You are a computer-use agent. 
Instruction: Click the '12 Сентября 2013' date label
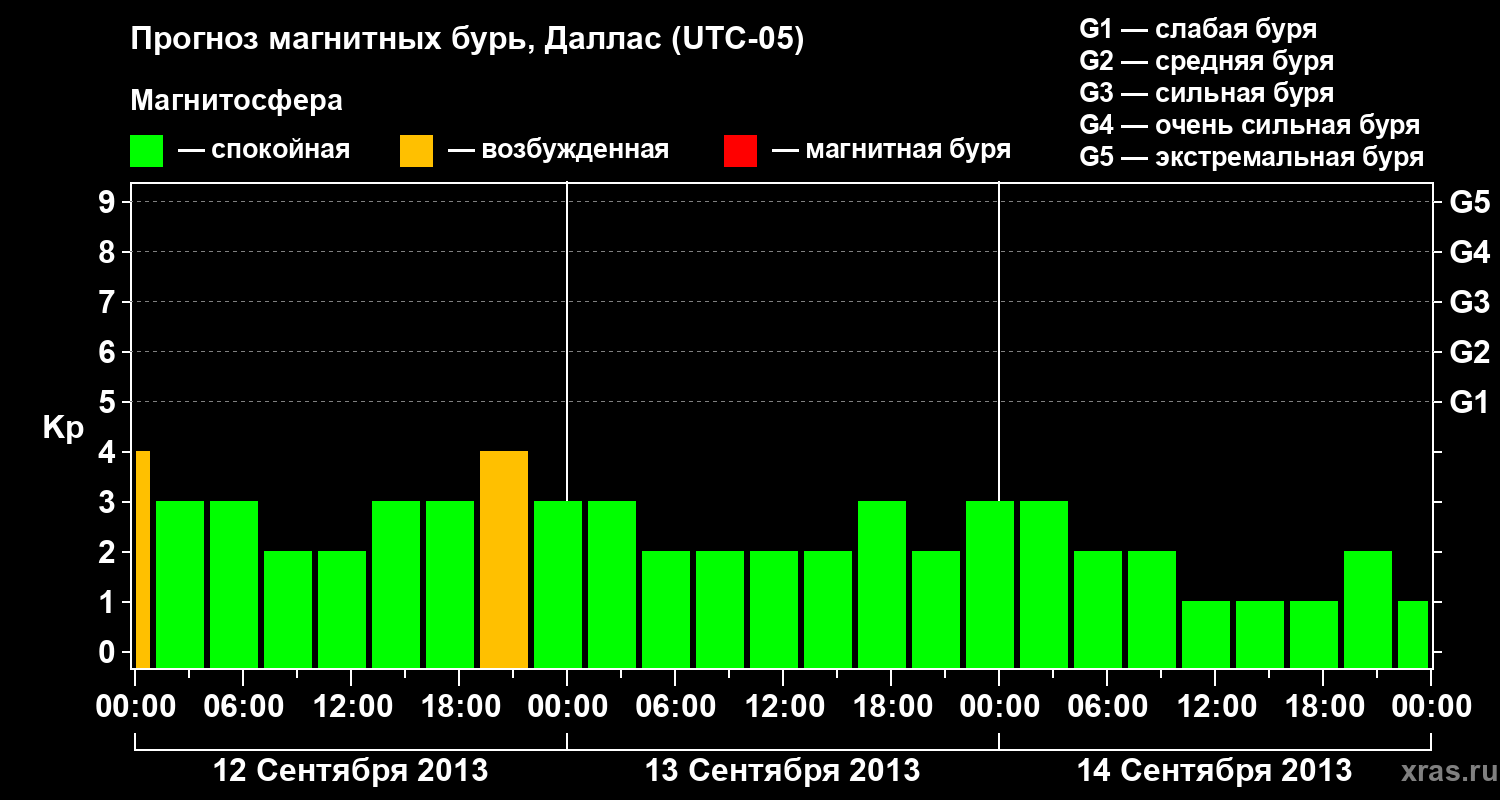[351, 771]
